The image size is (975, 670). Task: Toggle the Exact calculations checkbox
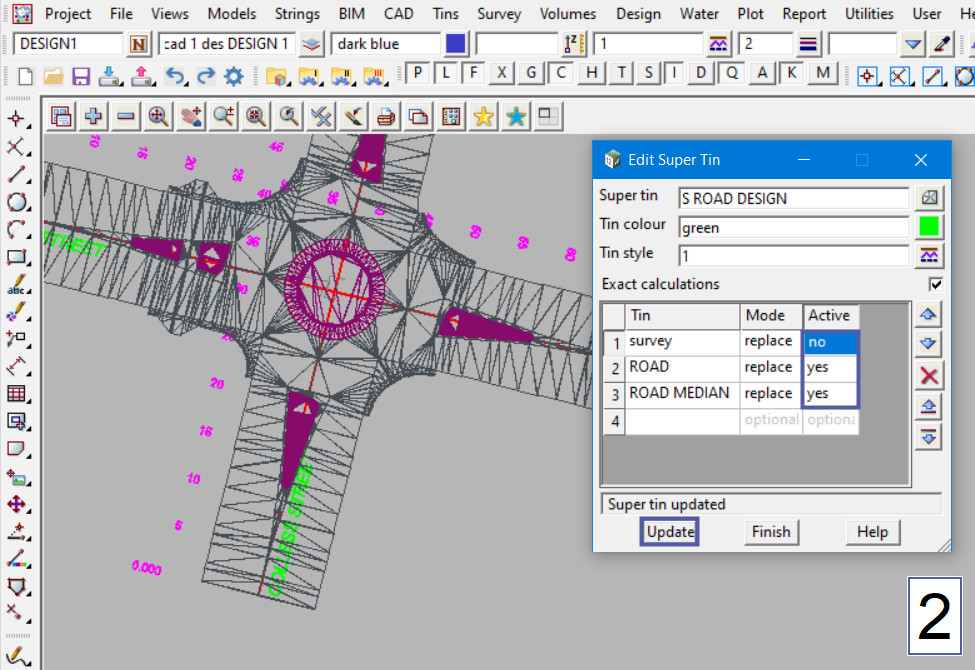point(935,285)
